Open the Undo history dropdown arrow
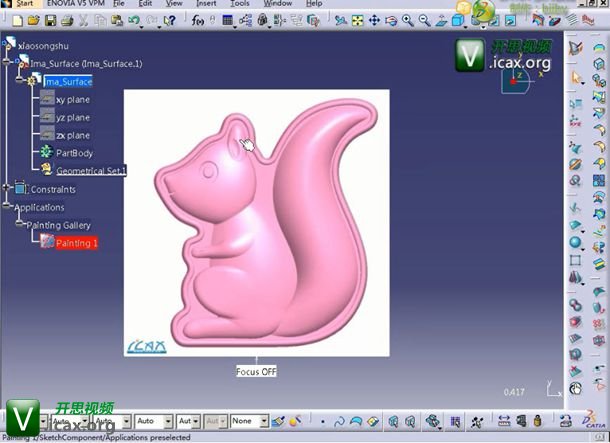 pos(142,27)
